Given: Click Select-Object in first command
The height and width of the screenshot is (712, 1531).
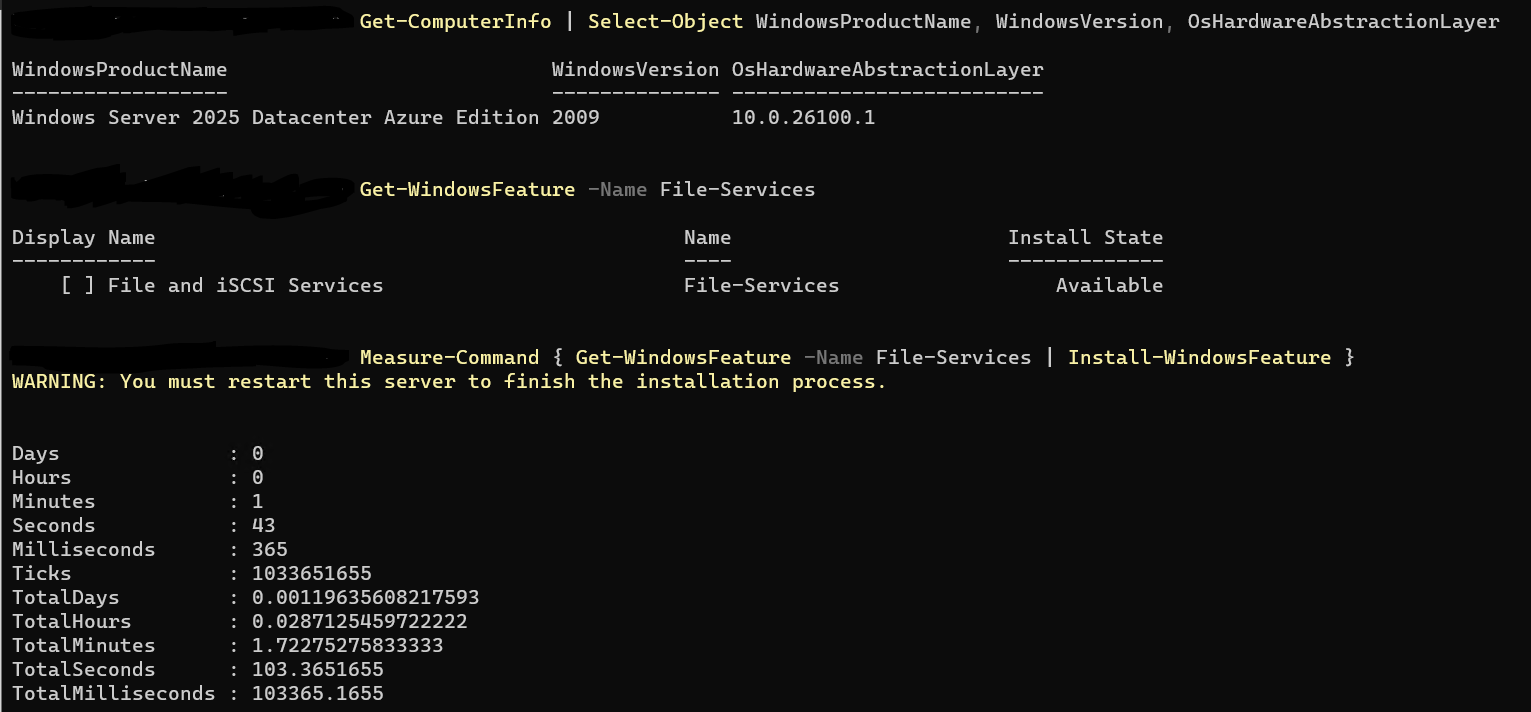Looking at the screenshot, I should 665,21.
